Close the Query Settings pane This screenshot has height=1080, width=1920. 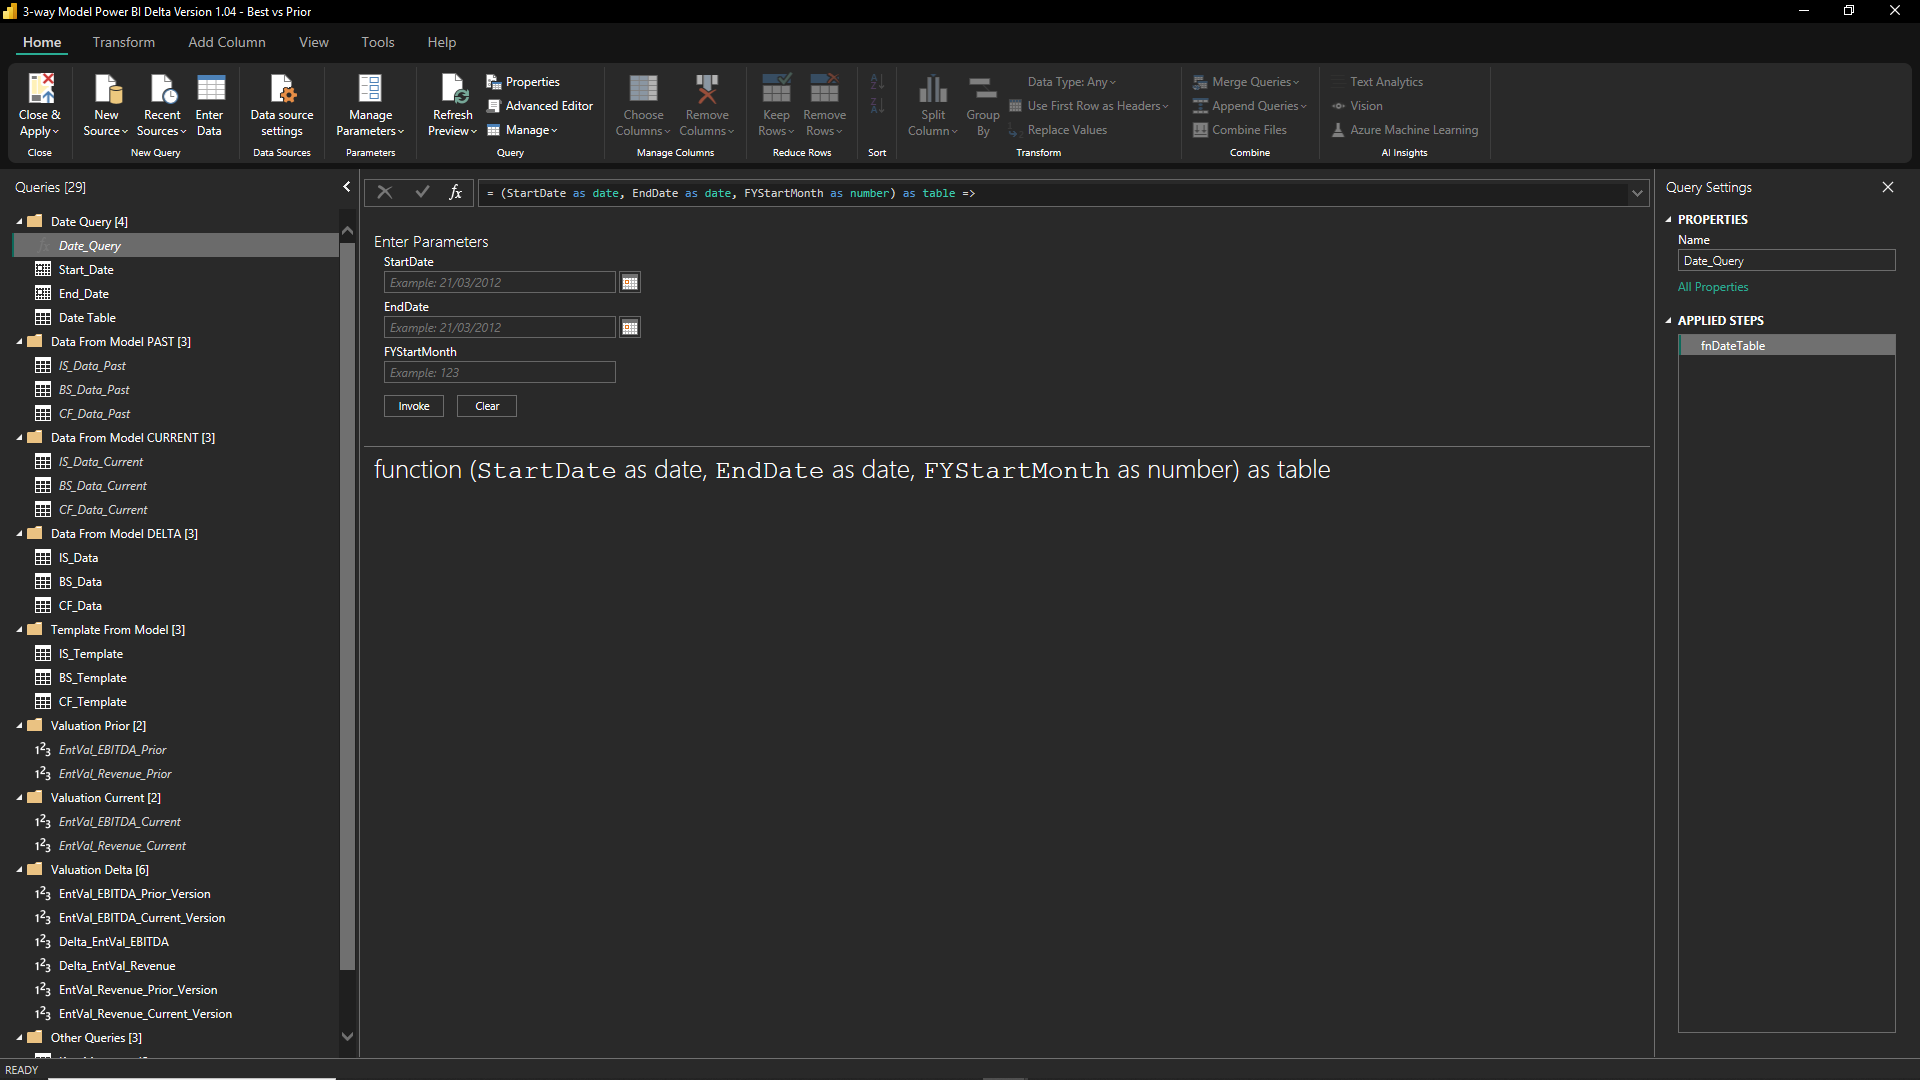pyautogui.click(x=1888, y=187)
